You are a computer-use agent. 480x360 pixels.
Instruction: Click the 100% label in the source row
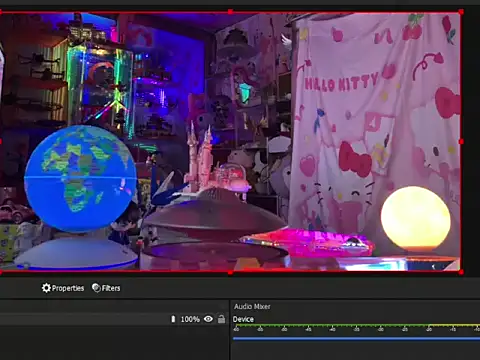(x=190, y=319)
